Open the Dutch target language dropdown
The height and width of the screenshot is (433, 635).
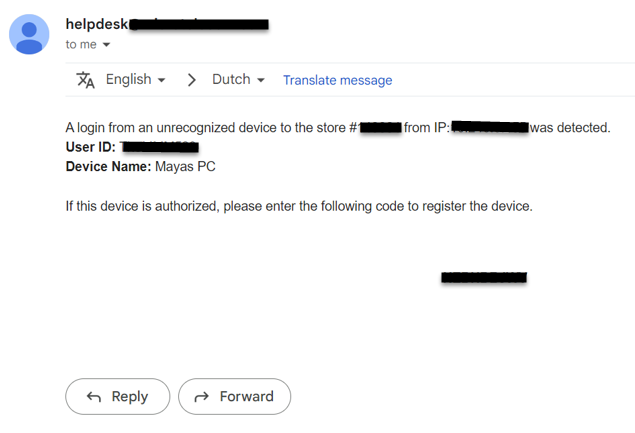pos(239,79)
